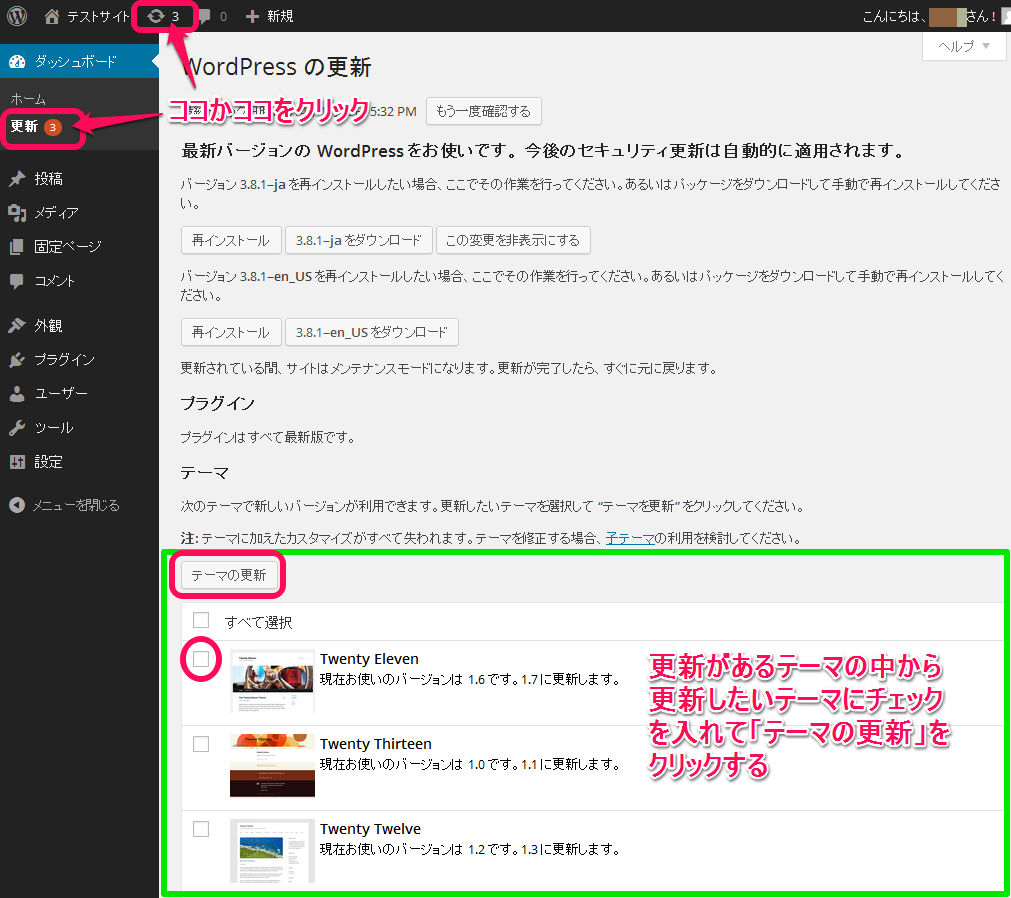Screen dimensions: 1011x898
Task: Click the プラグイン plug icon
Action: 17,360
